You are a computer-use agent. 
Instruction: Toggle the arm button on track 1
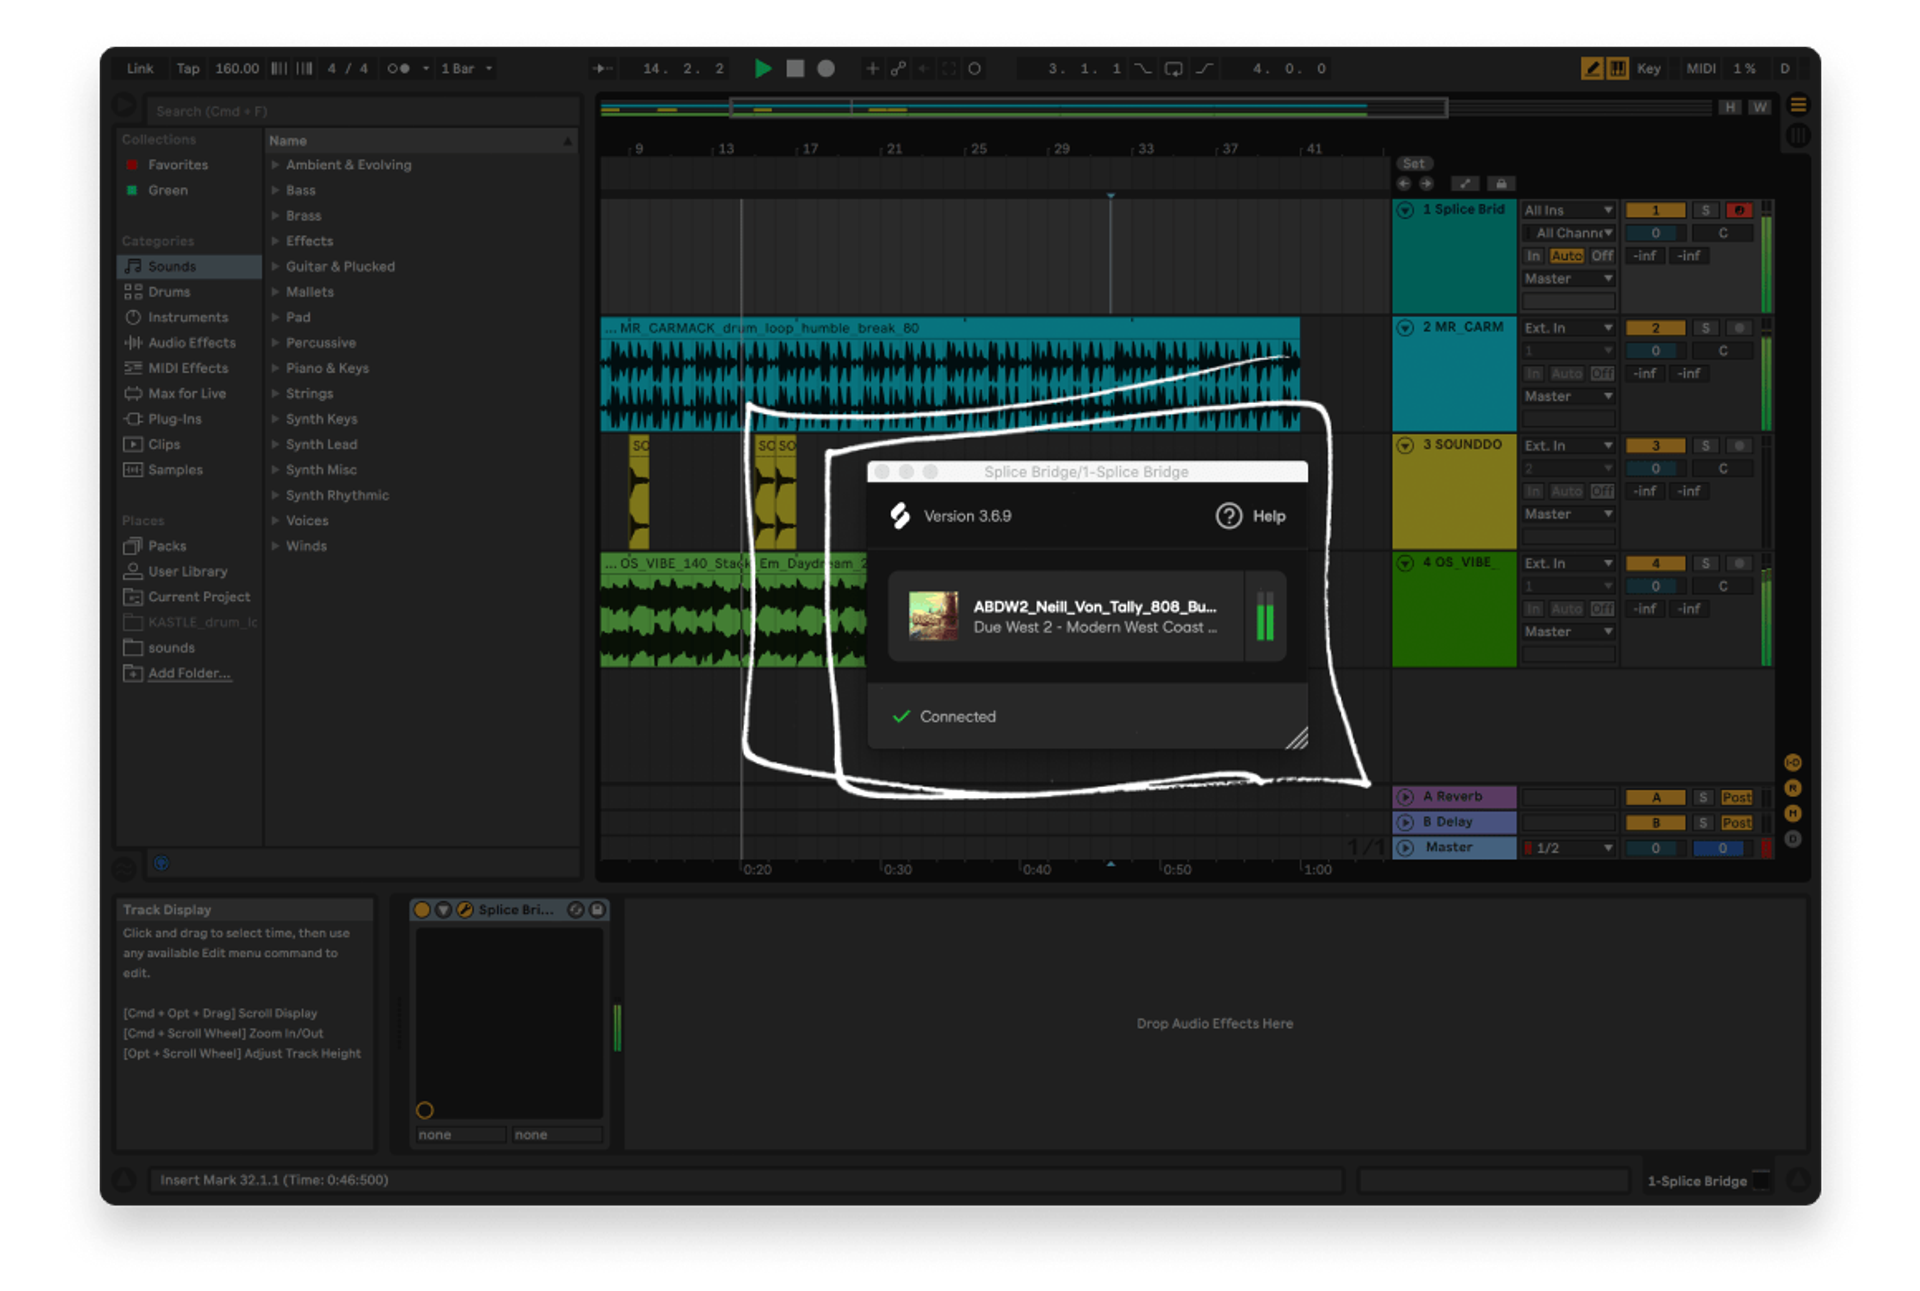1739,210
